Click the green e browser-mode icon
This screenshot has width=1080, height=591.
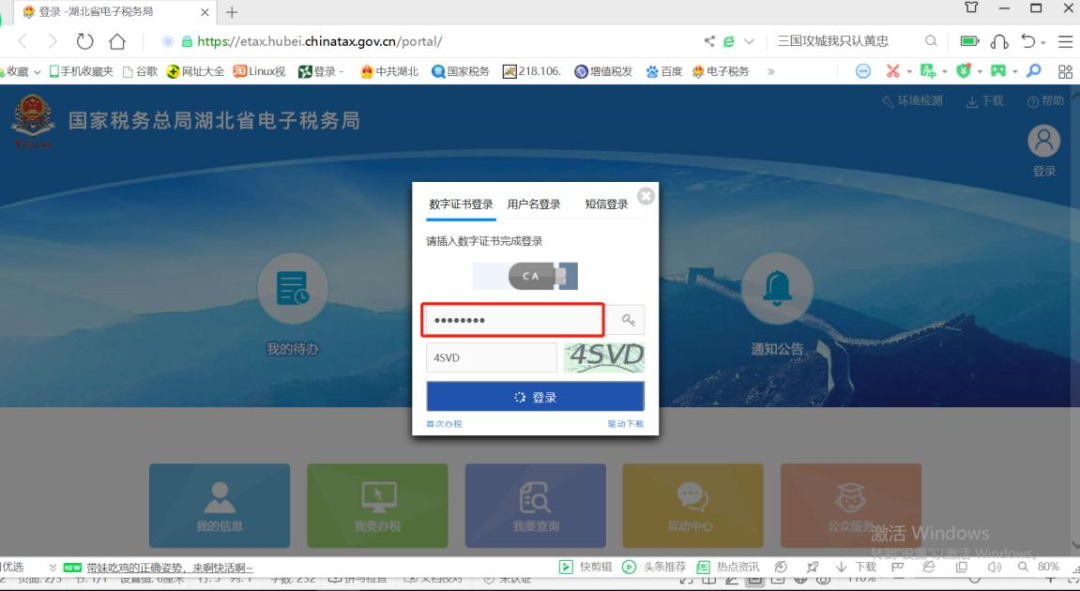[x=728, y=41]
